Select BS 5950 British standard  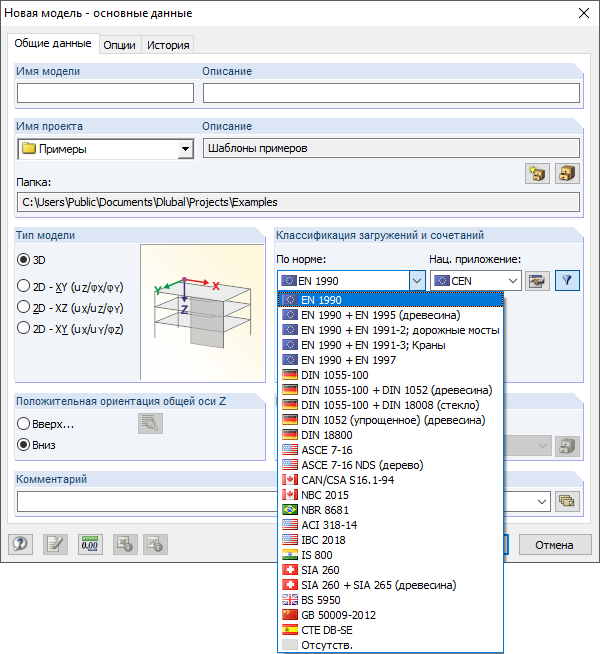[x=391, y=600]
